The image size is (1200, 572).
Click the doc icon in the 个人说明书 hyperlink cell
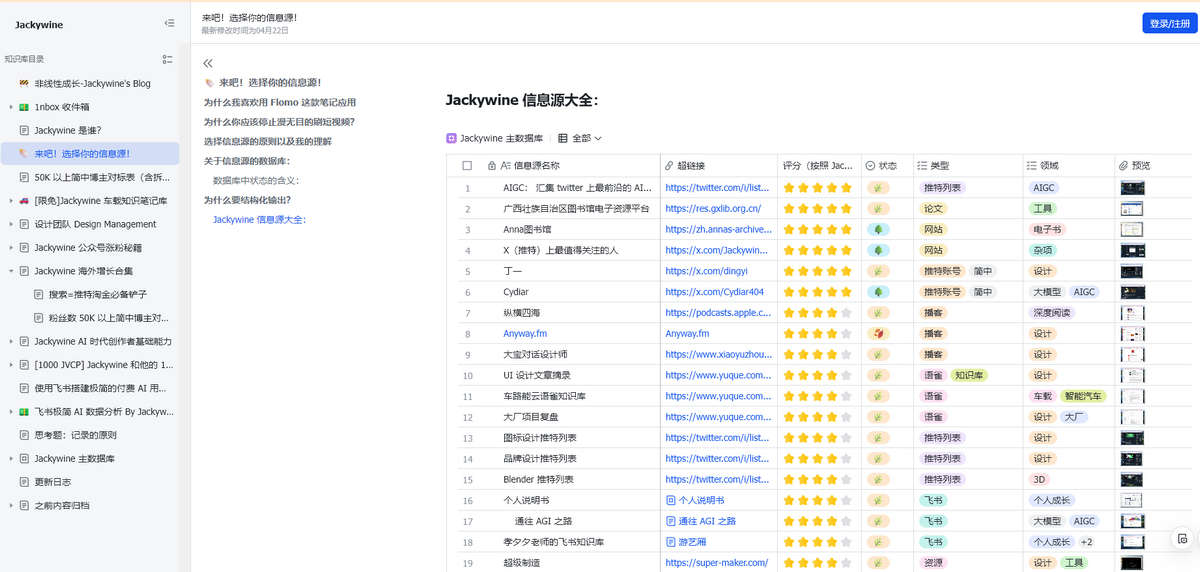pyautogui.click(x=671, y=500)
